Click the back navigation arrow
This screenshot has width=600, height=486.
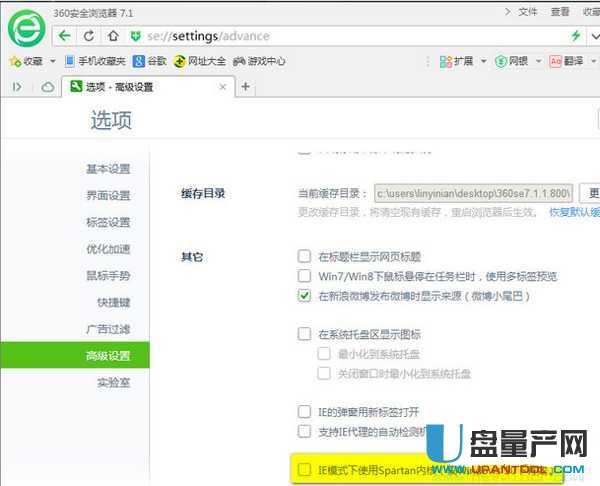point(65,35)
